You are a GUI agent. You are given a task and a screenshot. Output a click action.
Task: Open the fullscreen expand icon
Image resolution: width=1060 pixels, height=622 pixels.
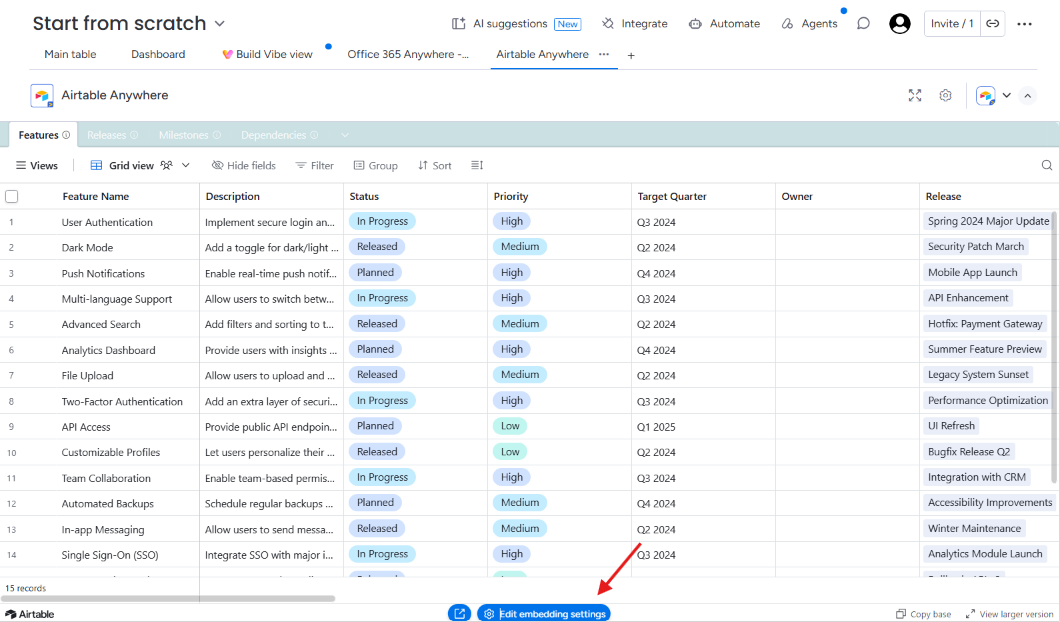point(915,95)
